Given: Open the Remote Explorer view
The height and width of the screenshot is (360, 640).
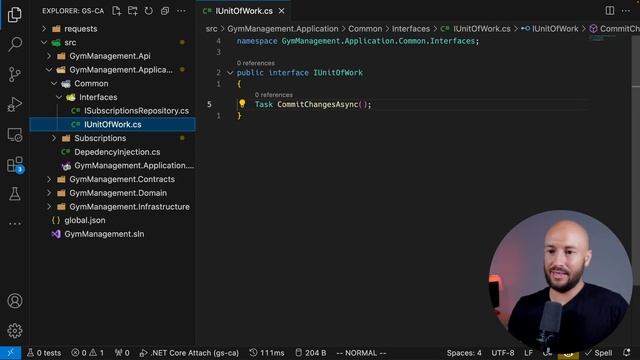Looking at the screenshot, I should [15, 135].
